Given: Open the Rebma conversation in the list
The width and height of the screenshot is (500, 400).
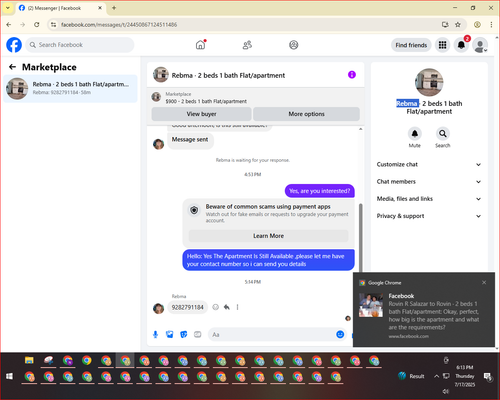Looking at the screenshot, I should (x=70, y=88).
